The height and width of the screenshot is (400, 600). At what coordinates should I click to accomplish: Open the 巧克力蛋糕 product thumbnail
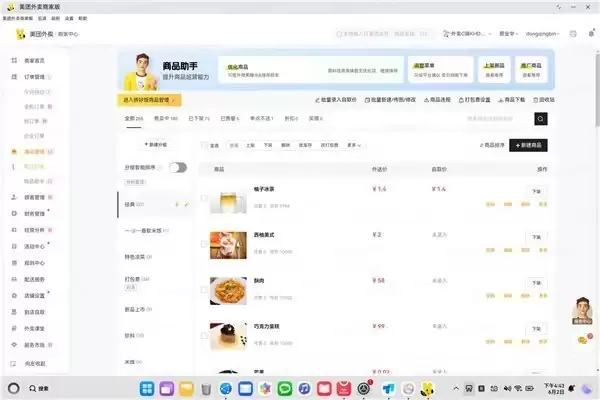[228, 336]
